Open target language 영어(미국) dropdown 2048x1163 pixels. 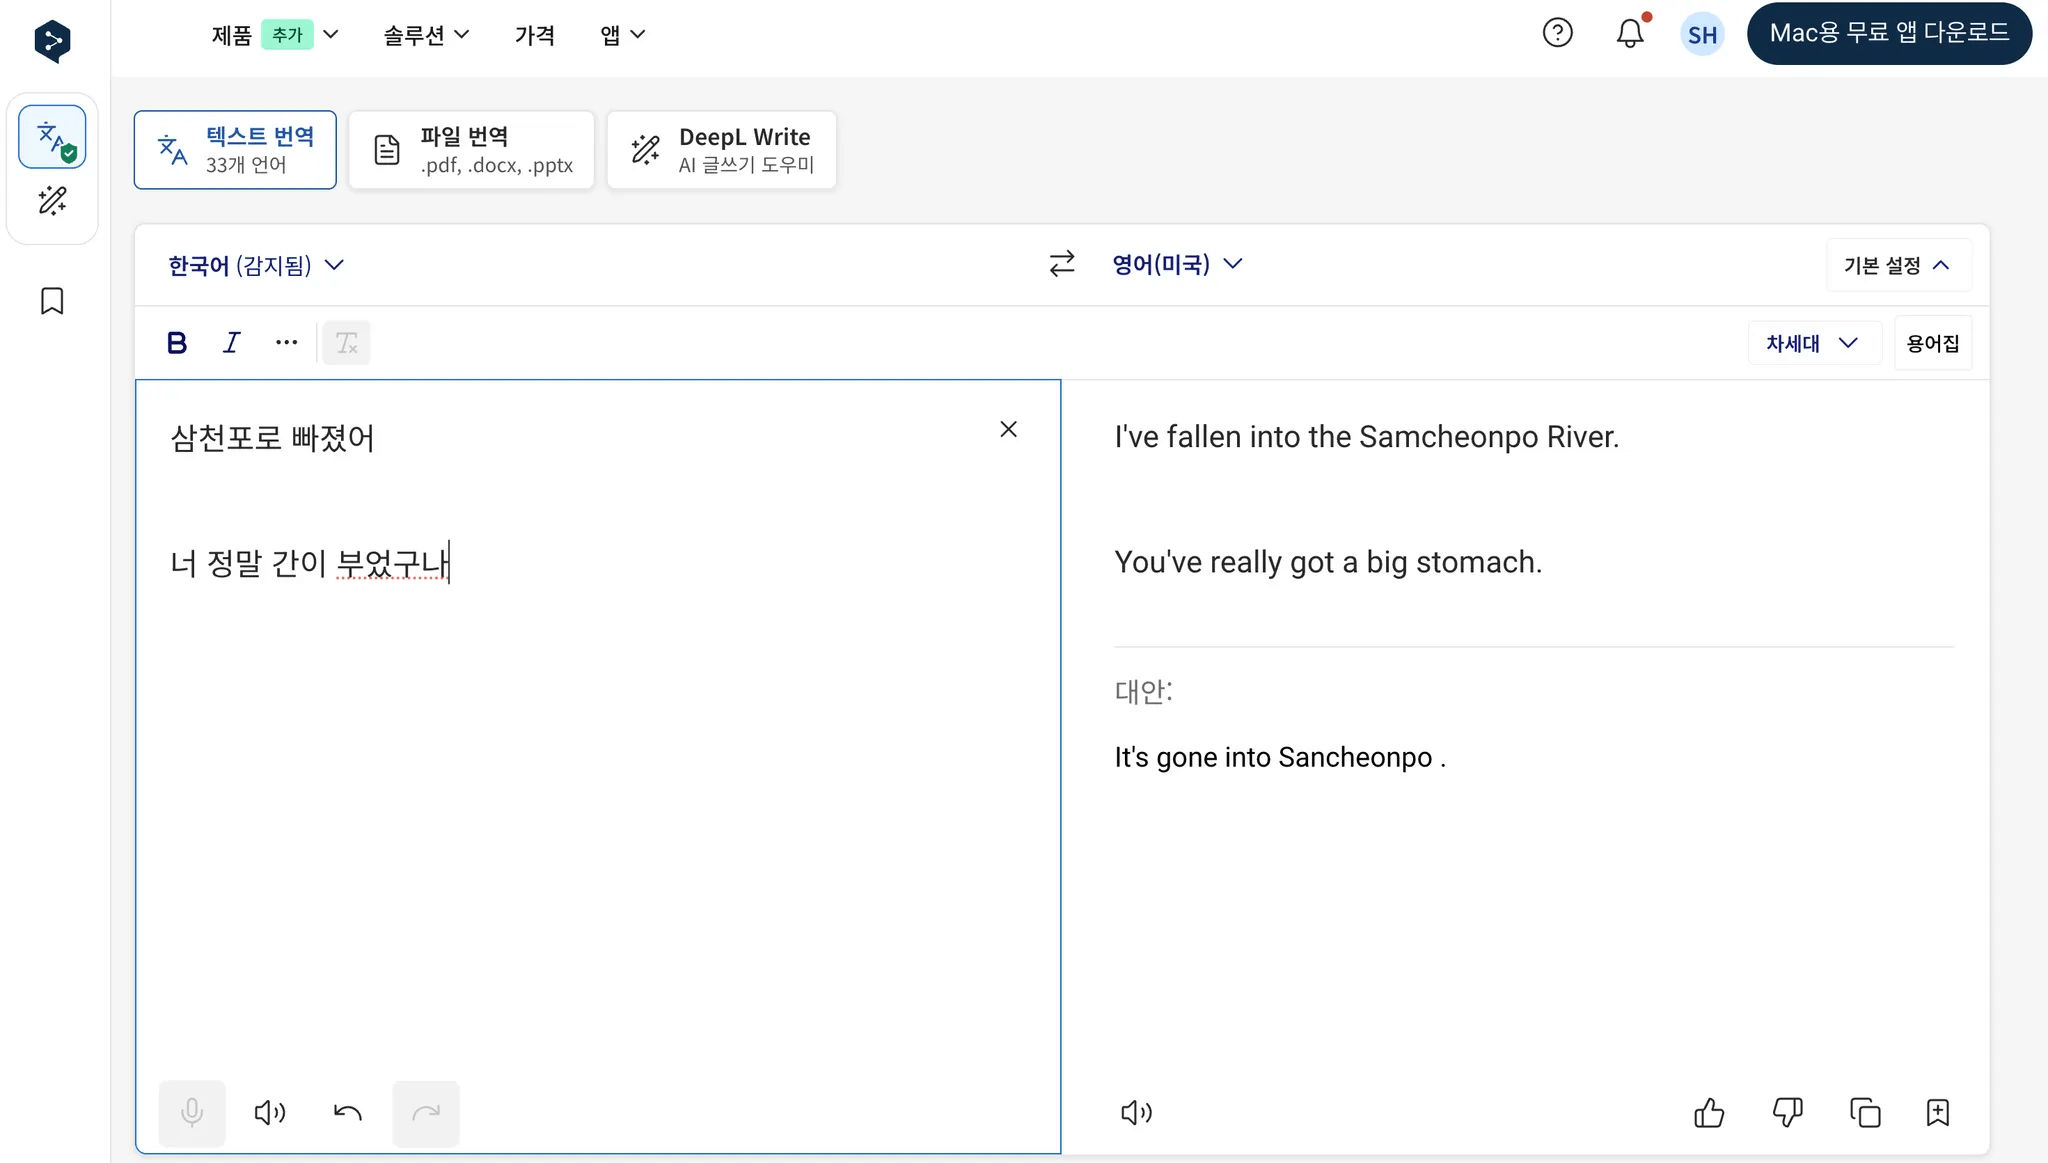coord(1177,264)
